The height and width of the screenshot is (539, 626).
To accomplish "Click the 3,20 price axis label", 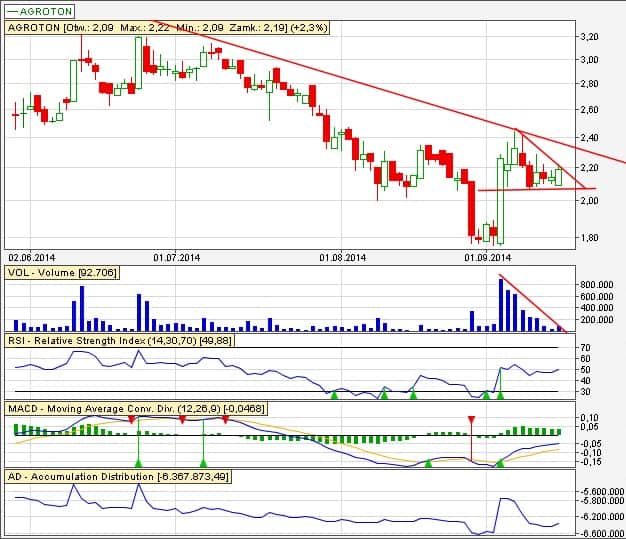I will 590,36.
